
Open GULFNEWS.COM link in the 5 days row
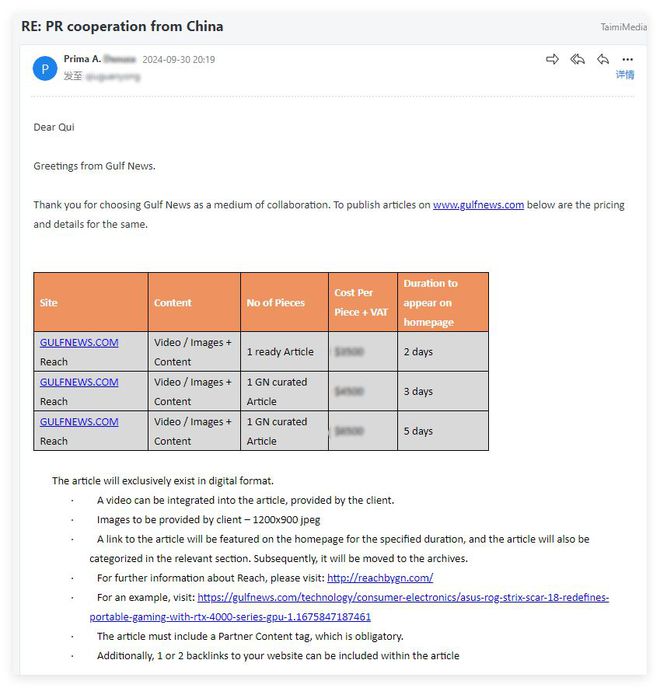pos(79,422)
